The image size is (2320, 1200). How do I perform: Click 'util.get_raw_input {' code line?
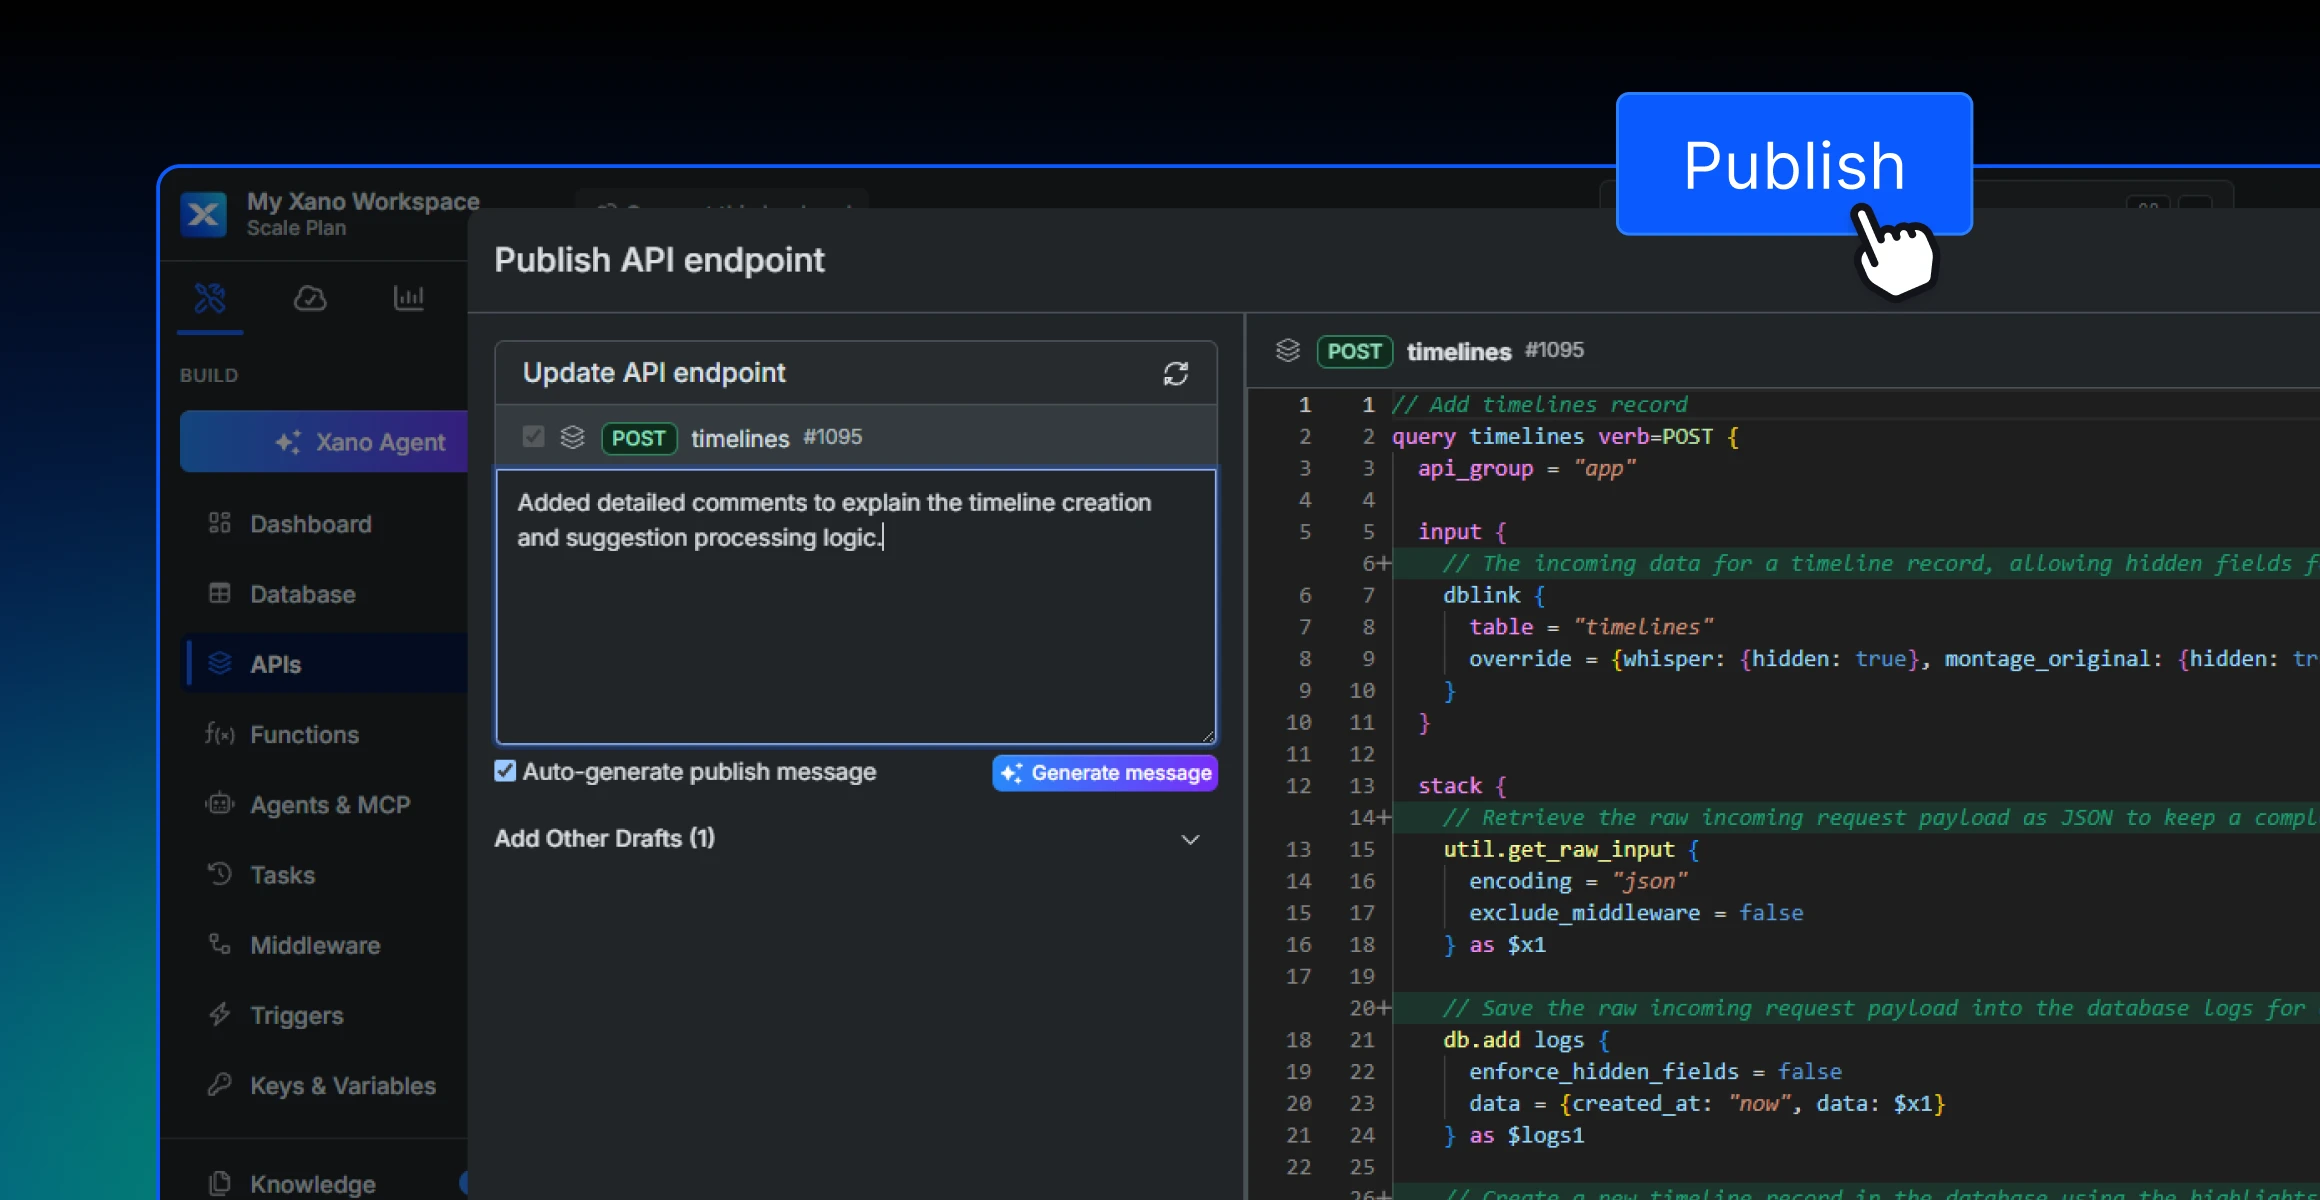[1571, 849]
